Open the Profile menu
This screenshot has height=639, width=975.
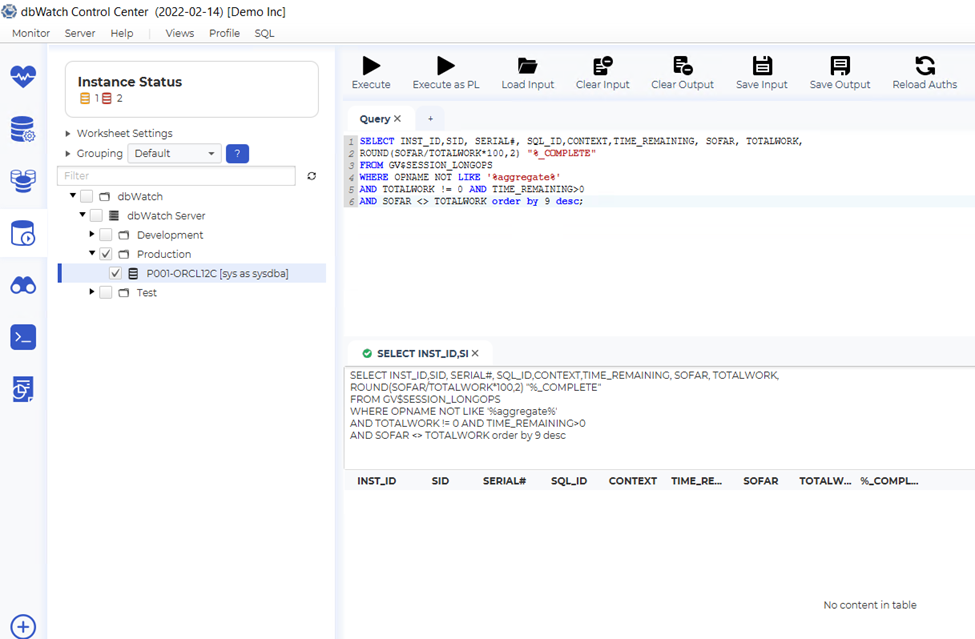click(224, 33)
